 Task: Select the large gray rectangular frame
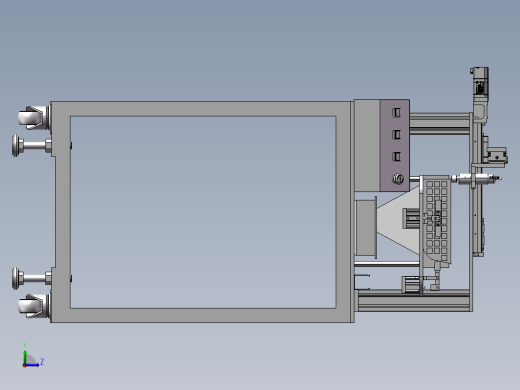coord(202,109)
